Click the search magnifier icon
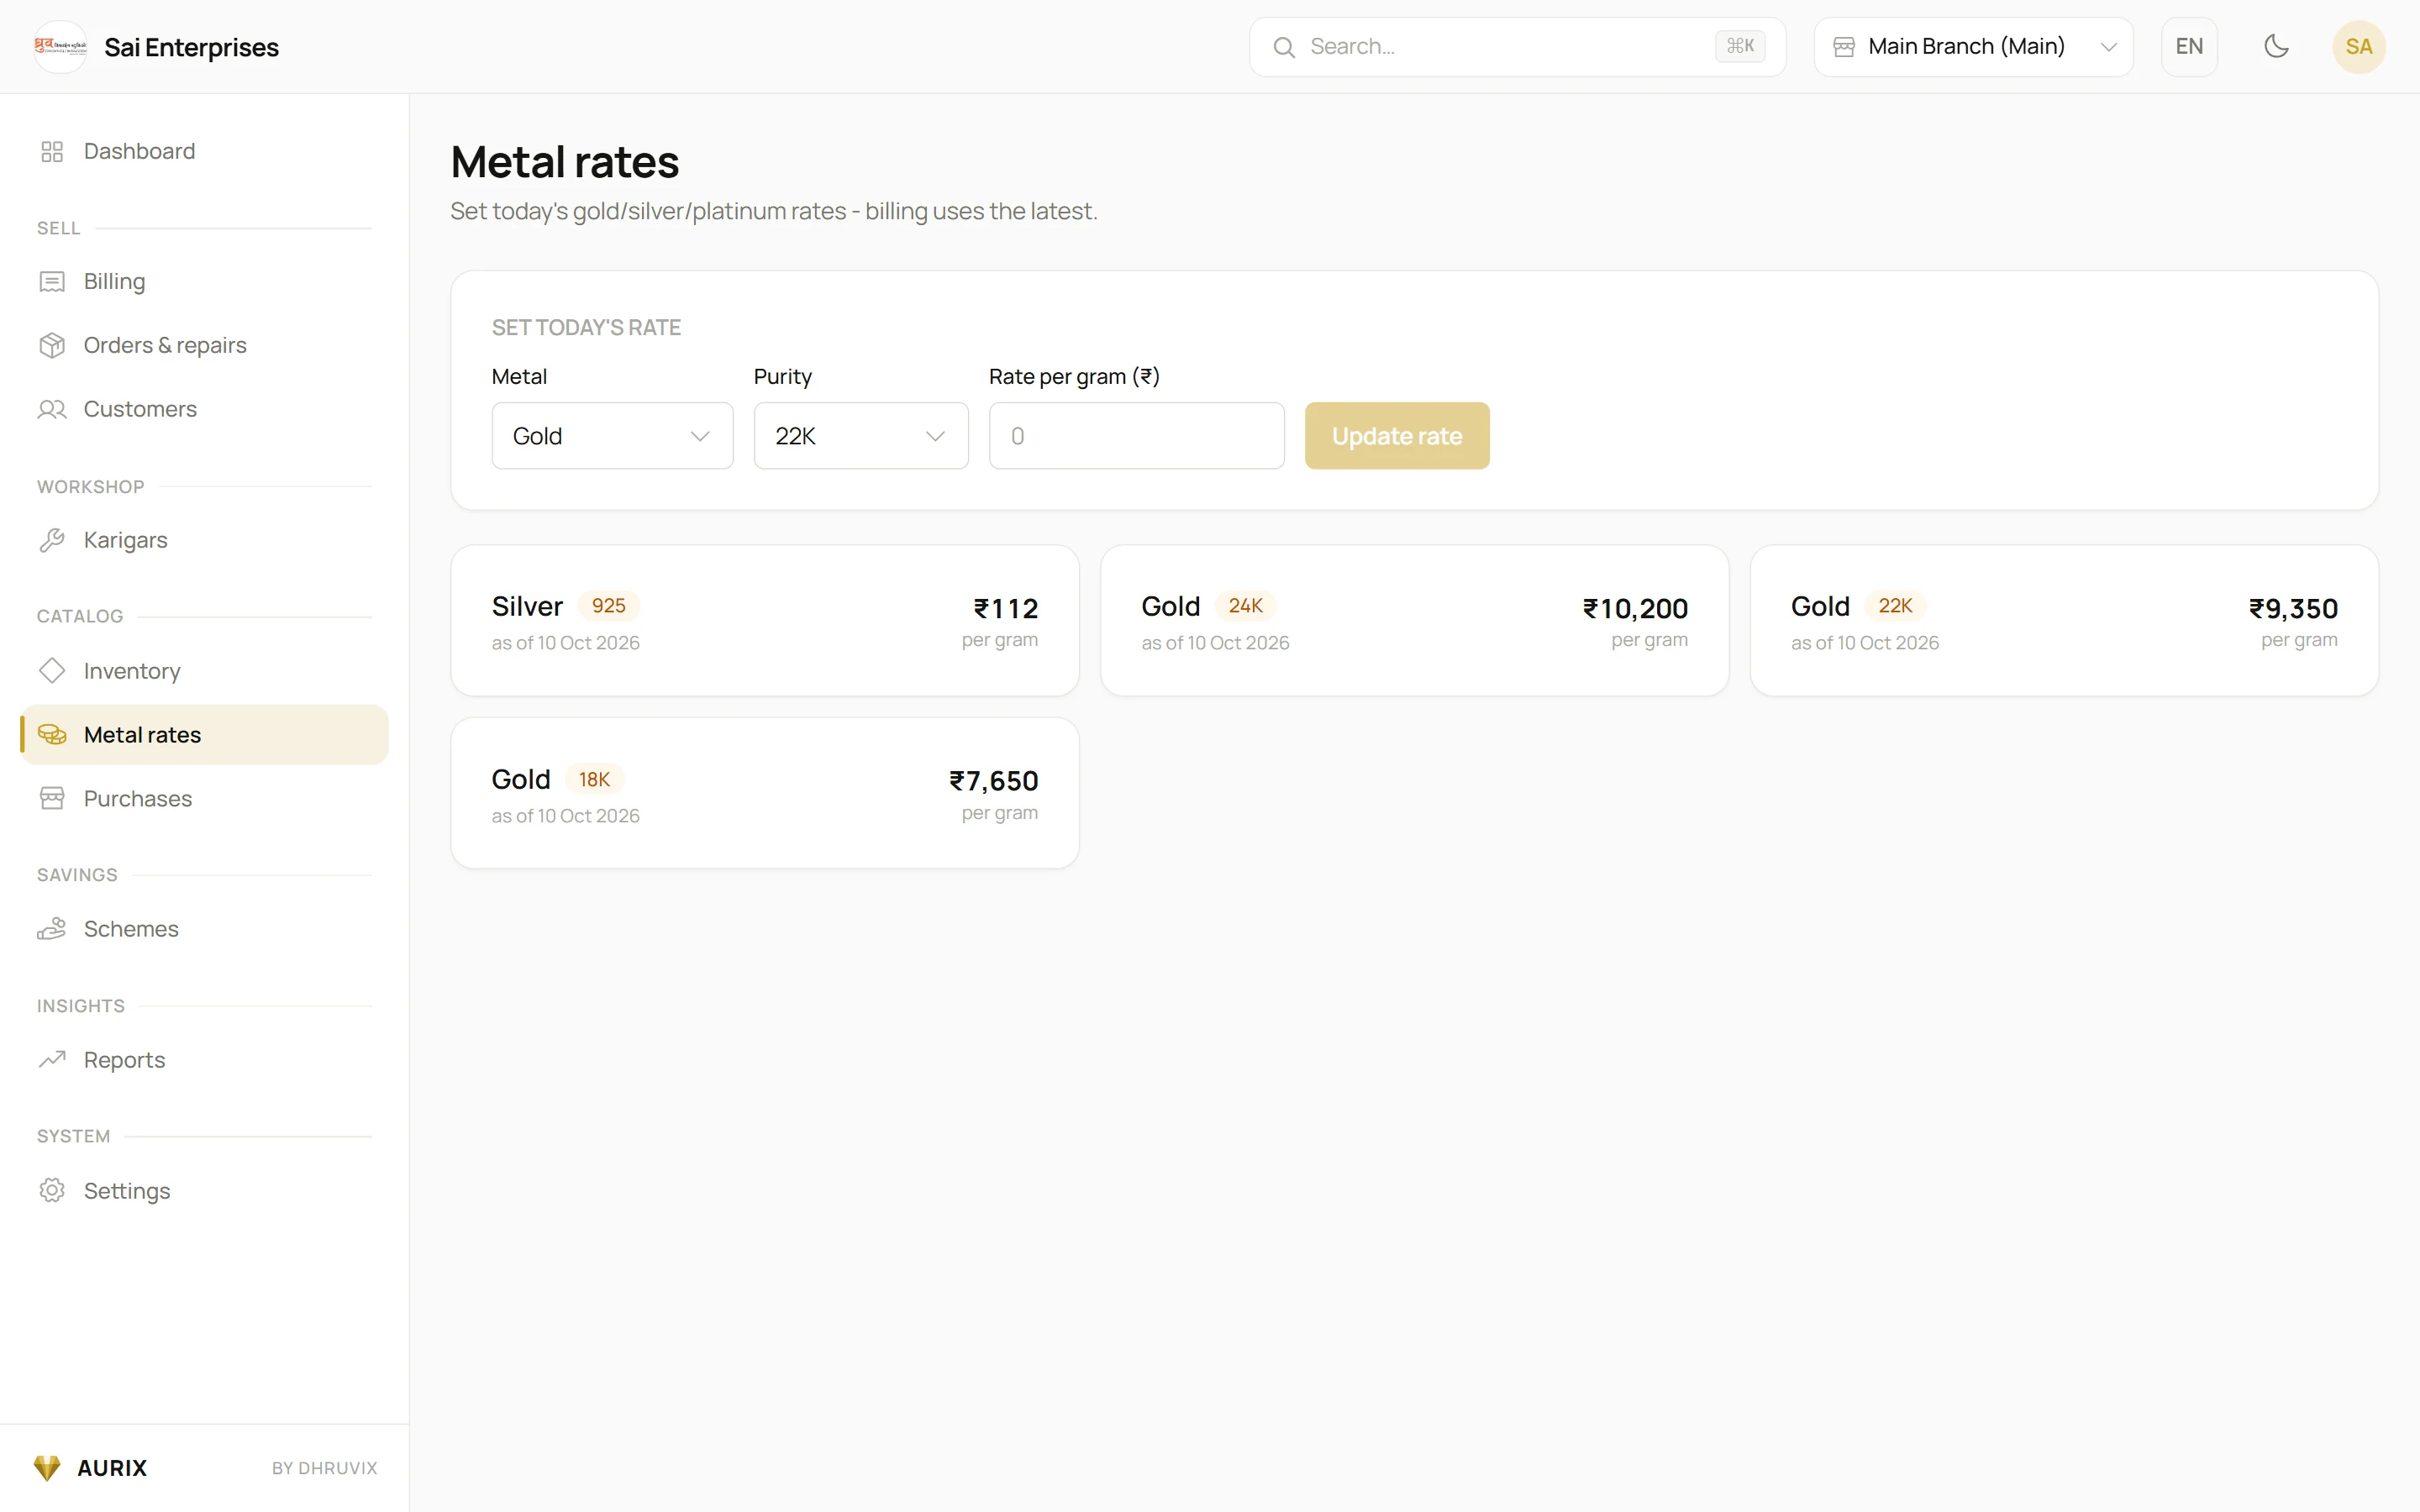This screenshot has height=1512, width=2420. (1284, 47)
